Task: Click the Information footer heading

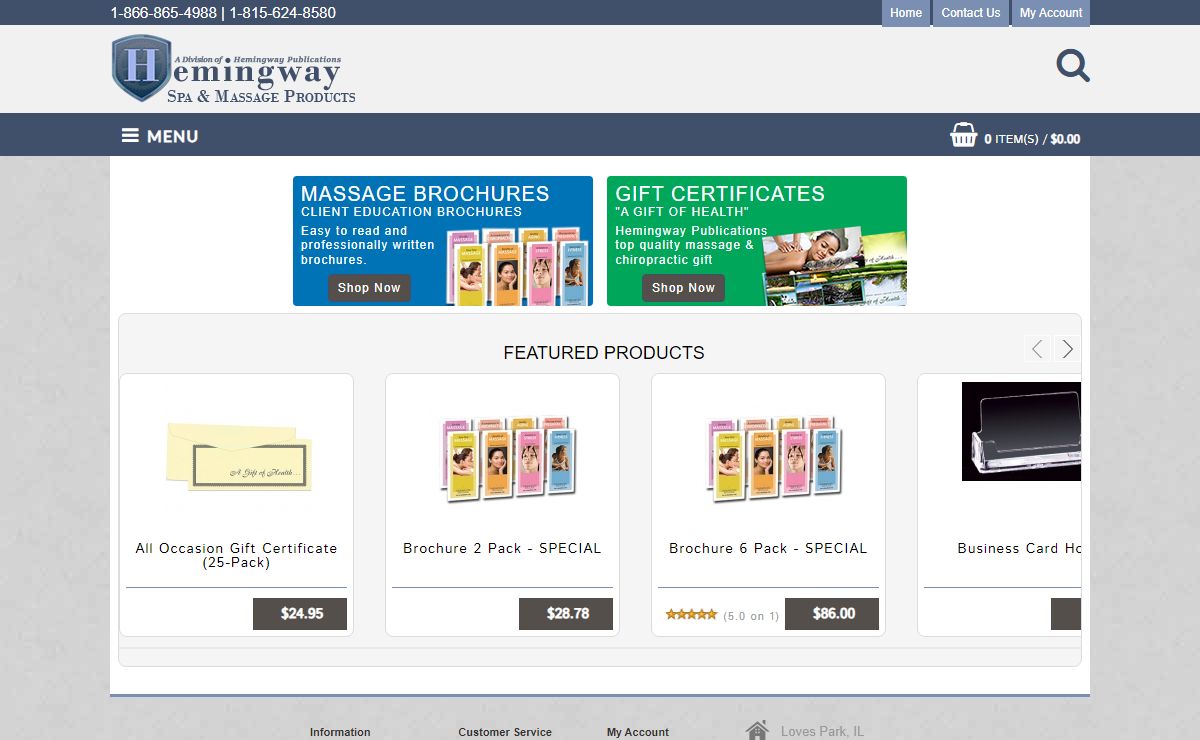Action: tap(340, 732)
